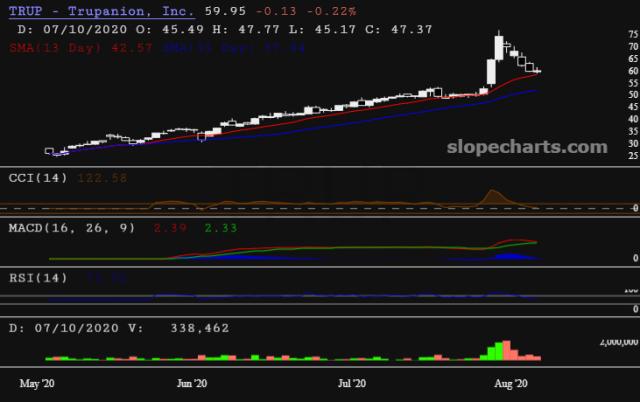Click the May '20 date axis label
This screenshot has width=640, height=402.
(37, 384)
